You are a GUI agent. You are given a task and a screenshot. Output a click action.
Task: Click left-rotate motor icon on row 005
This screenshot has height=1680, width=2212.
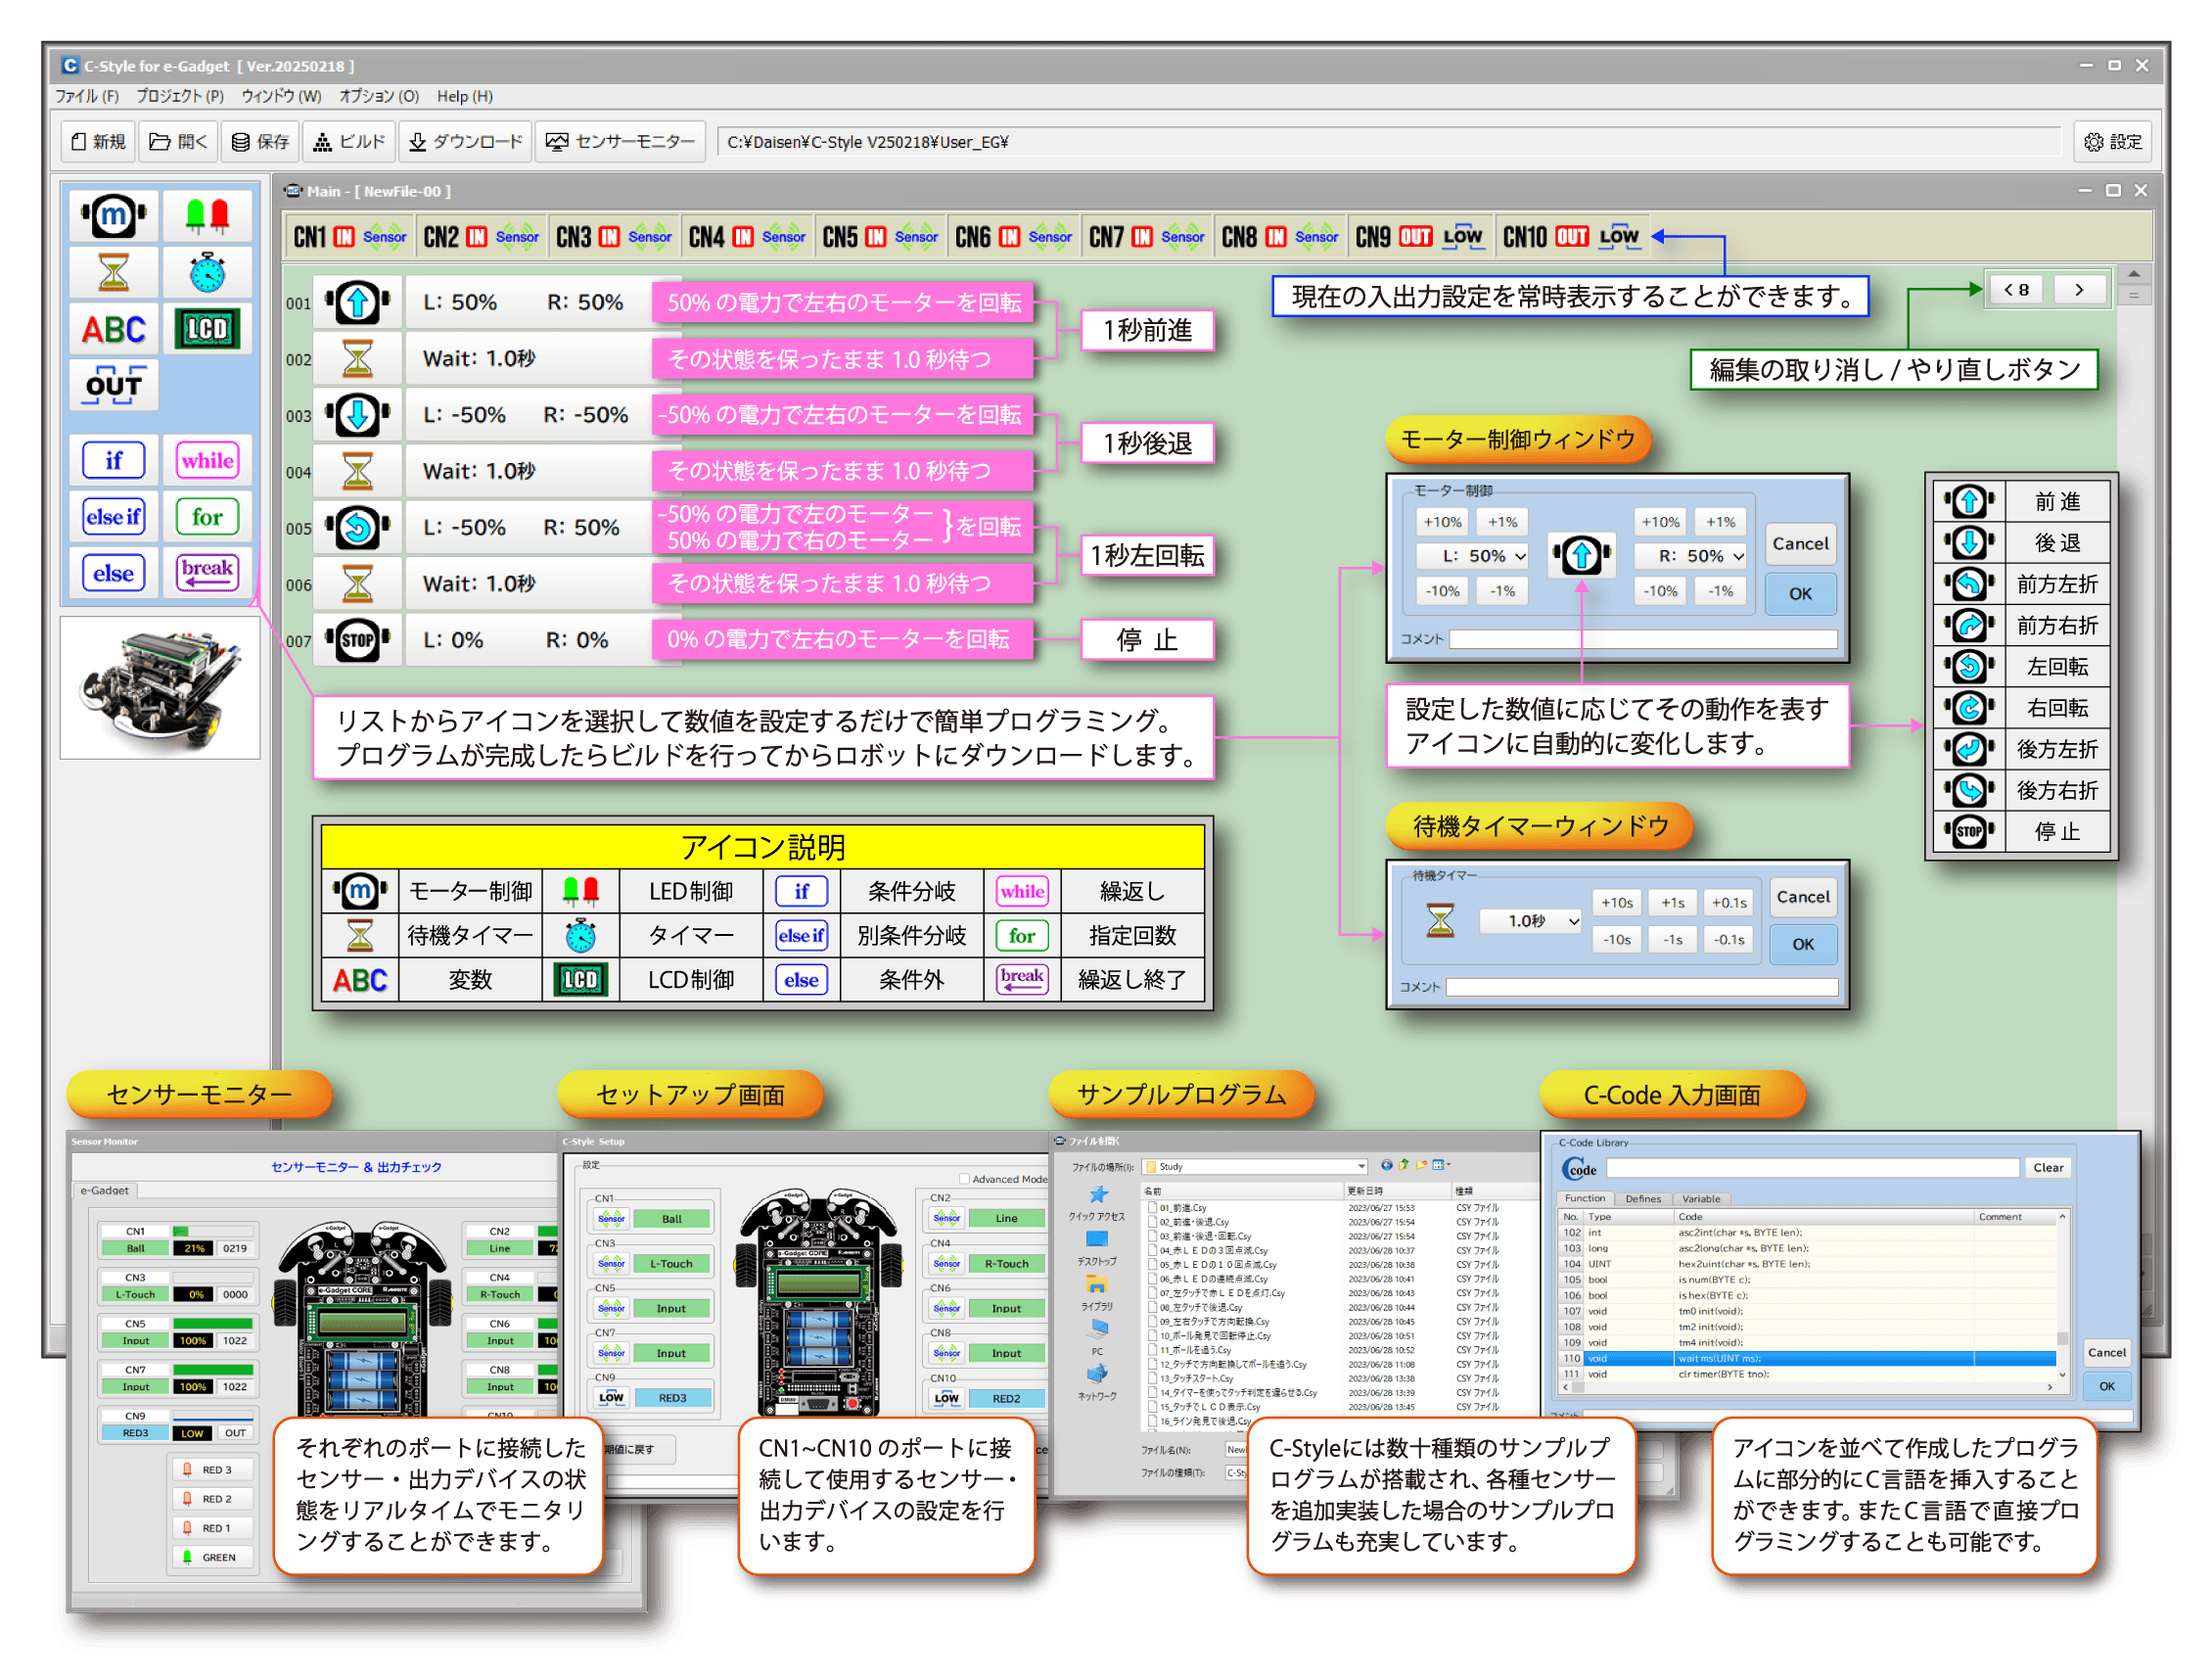click(x=357, y=527)
